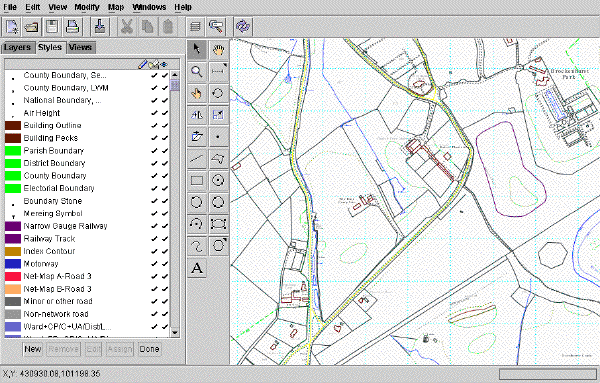Open the Map menu
Screen dimensions: 600x383
[x=116, y=7]
